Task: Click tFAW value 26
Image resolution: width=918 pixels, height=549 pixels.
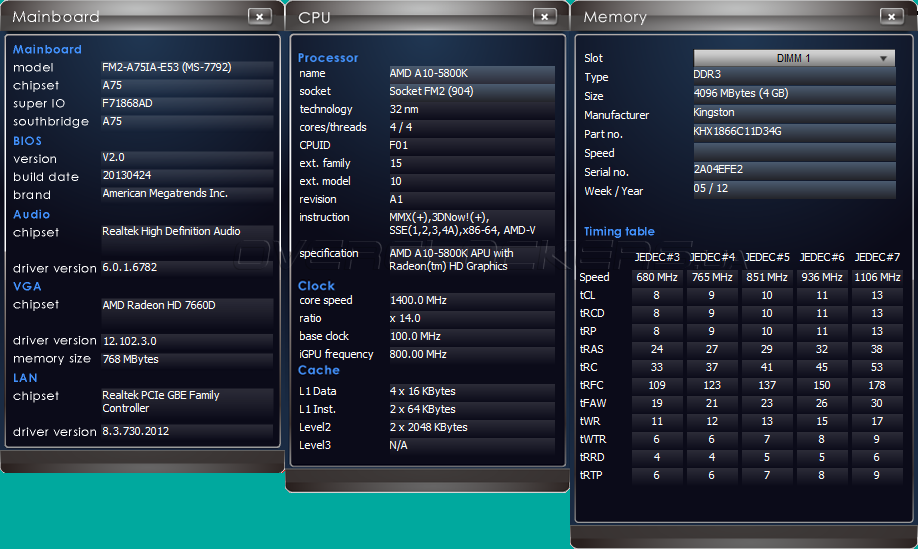Action: (822, 403)
